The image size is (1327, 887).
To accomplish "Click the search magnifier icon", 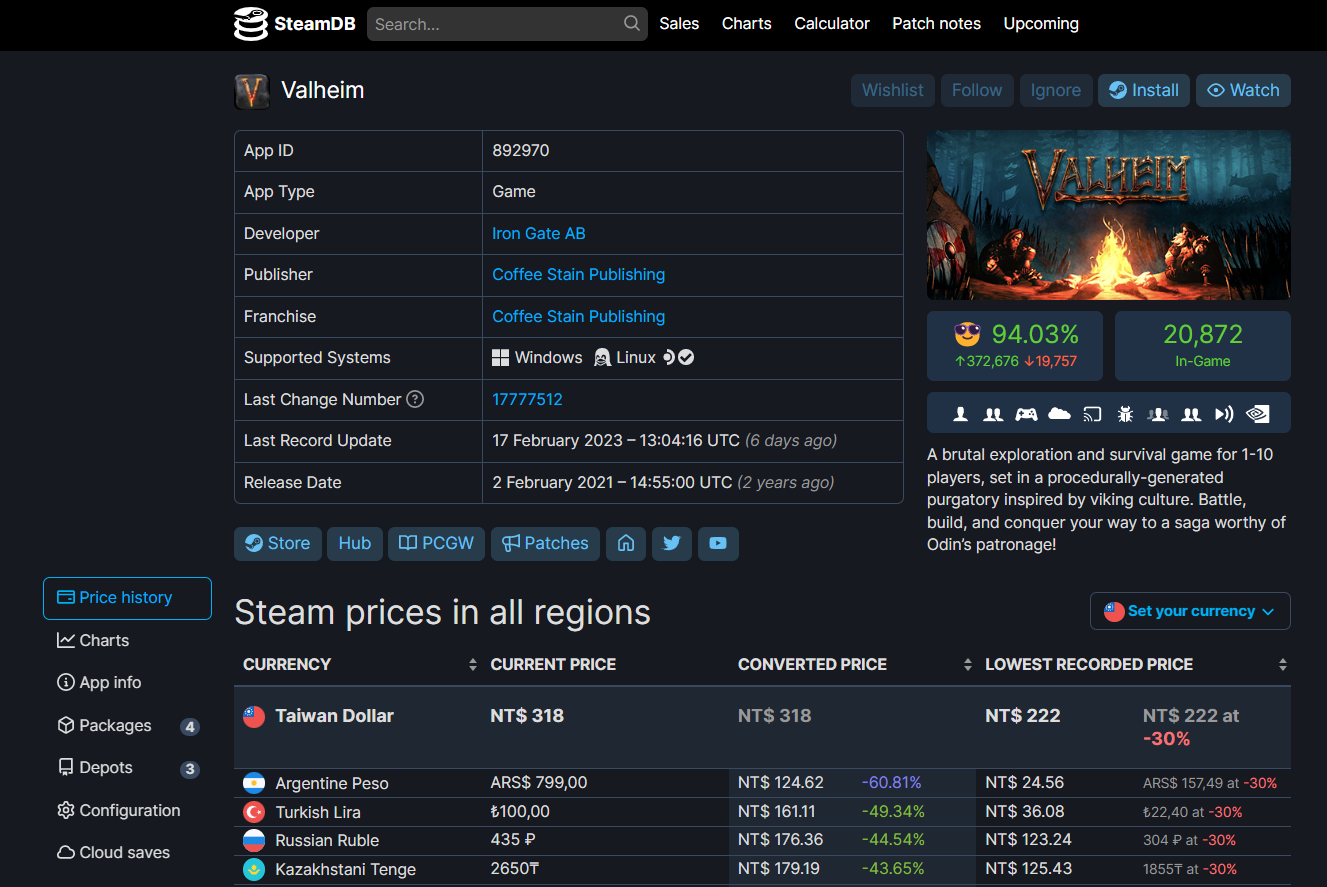I will (x=632, y=24).
